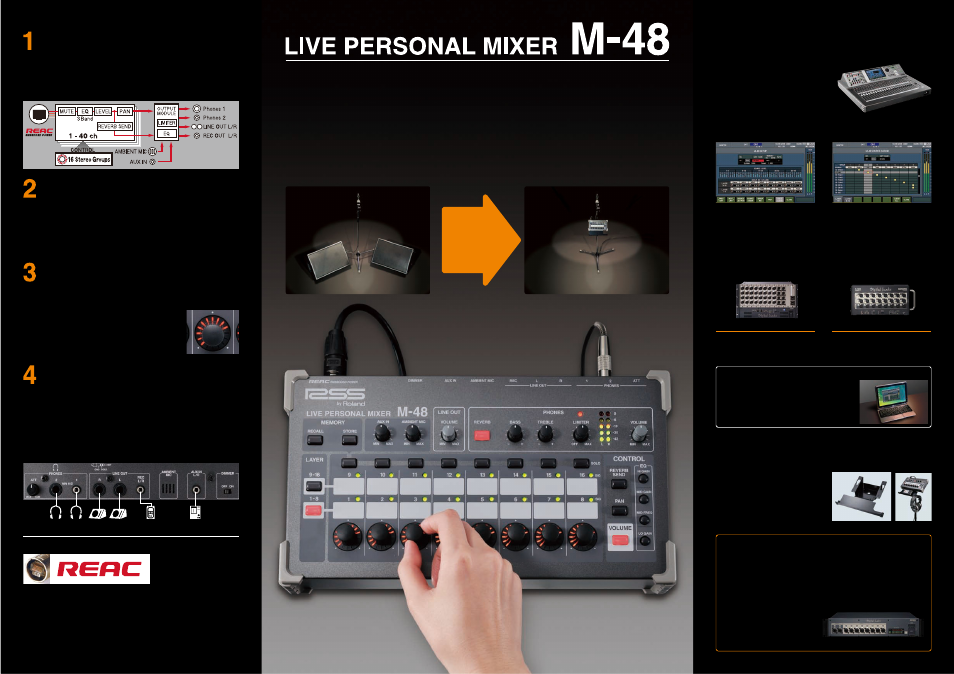
Task: Click the black button above channel 9
Action: click(349, 463)
